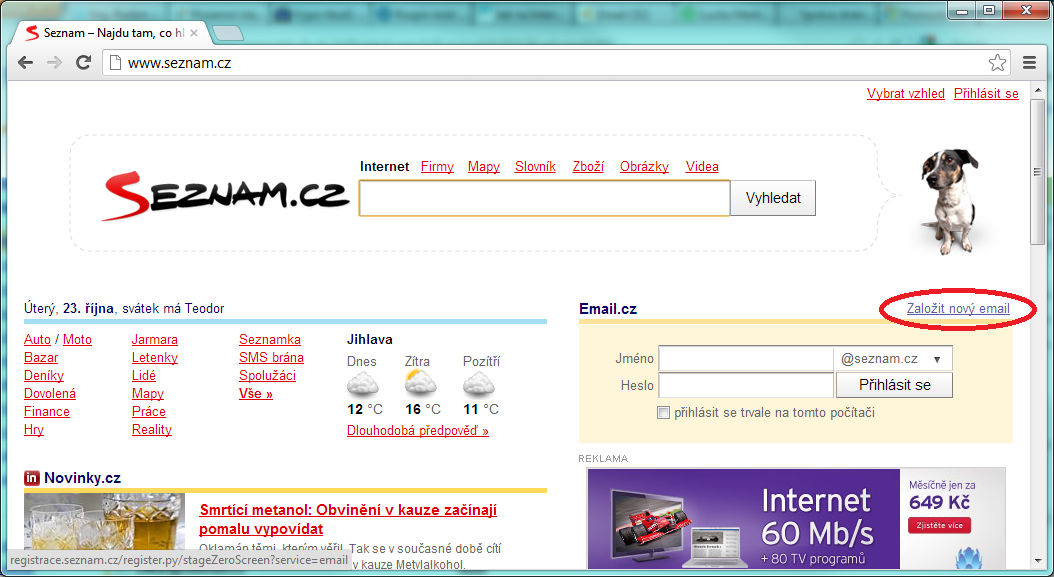Image resolution: width=1054 pixels, height=577 pixels.
Task: Open Mapy link in services list
Action: [x=148, y=393]
